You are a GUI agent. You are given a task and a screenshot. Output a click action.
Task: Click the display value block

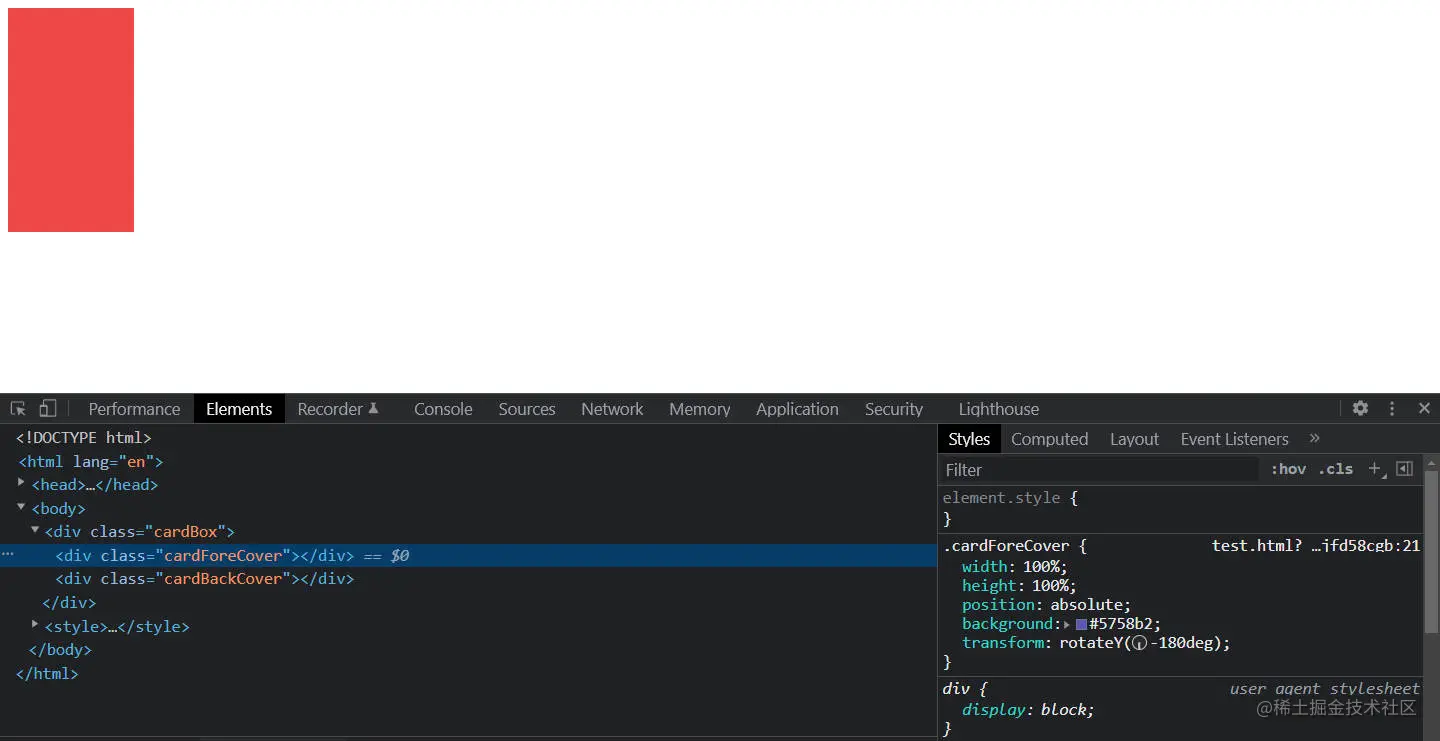[x=1064, y=710]
